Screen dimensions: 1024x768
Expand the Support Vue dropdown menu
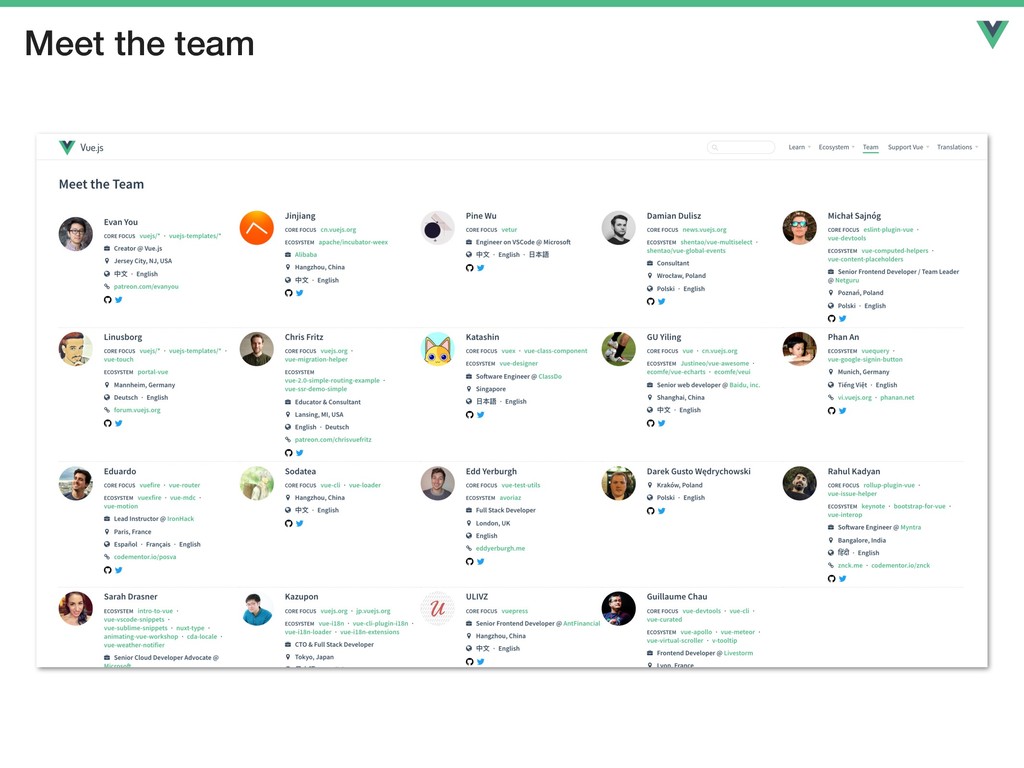pyautogui.click(x=908, y=148)
